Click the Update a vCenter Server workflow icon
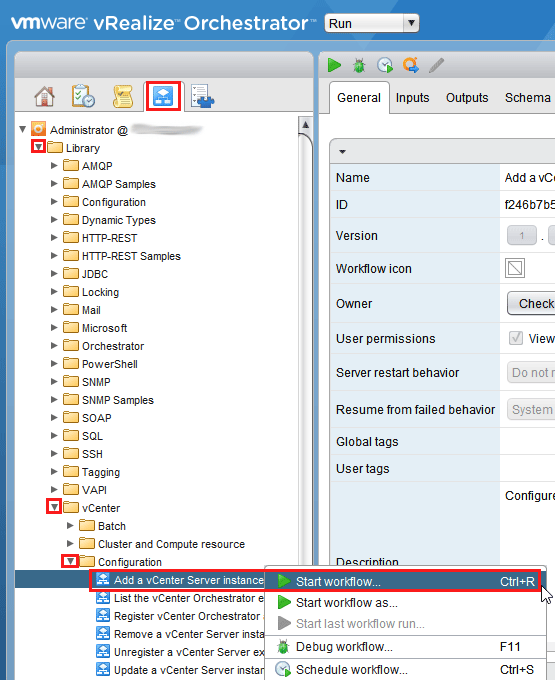The height and width of the screenshot is (680, 555). (x=103, y=670)
